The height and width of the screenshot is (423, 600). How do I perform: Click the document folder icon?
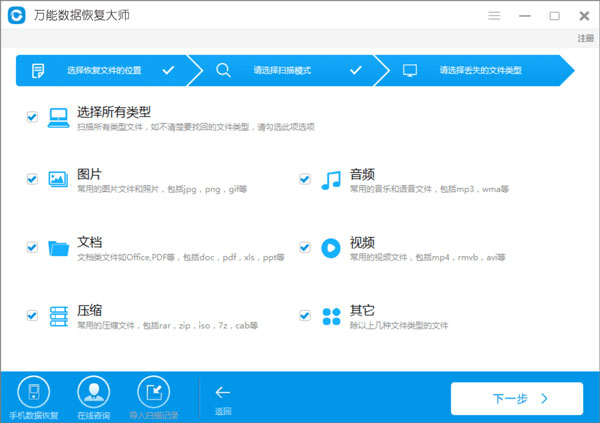pos(58,248)
